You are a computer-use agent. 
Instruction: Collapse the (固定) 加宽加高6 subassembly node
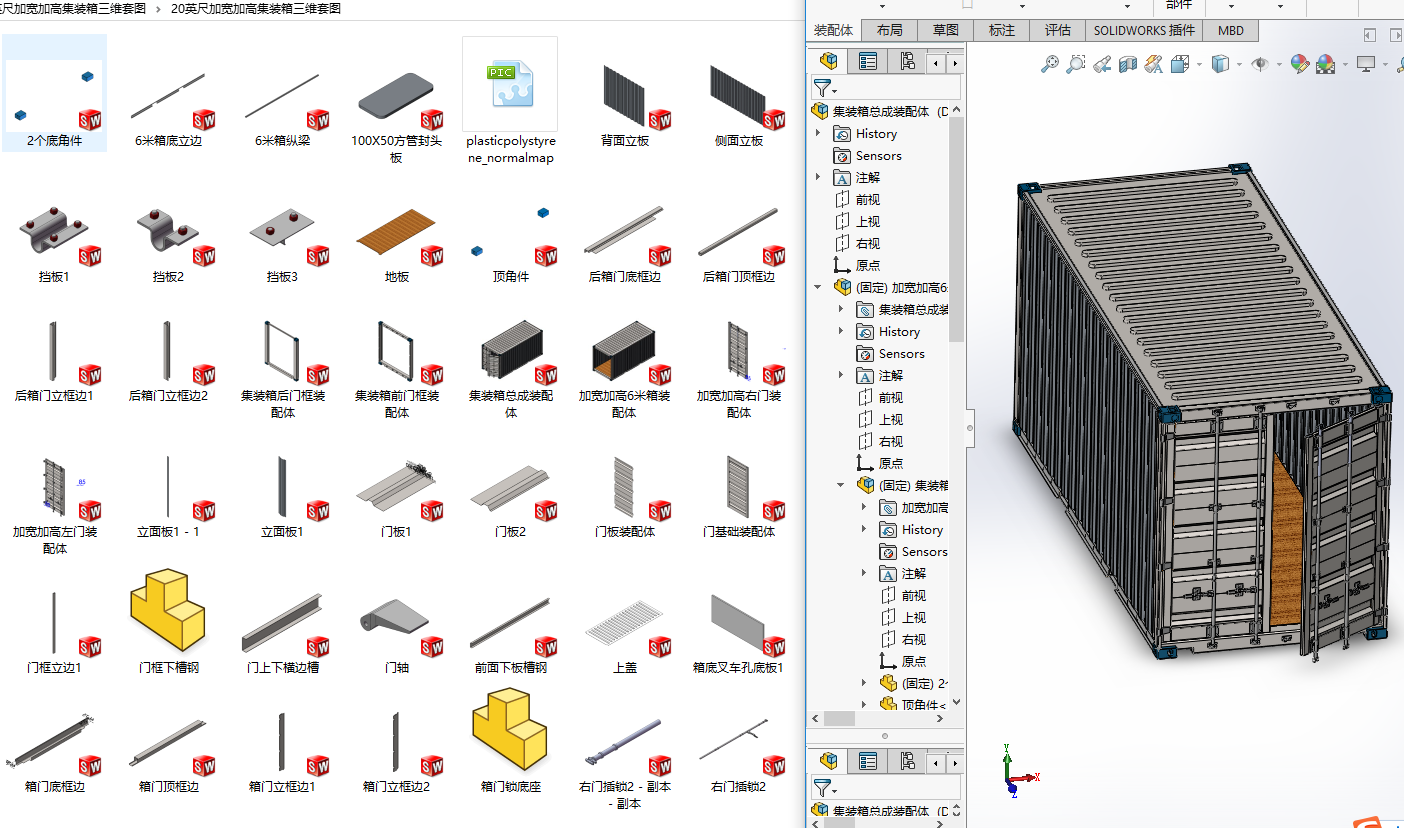coord(818,287)
